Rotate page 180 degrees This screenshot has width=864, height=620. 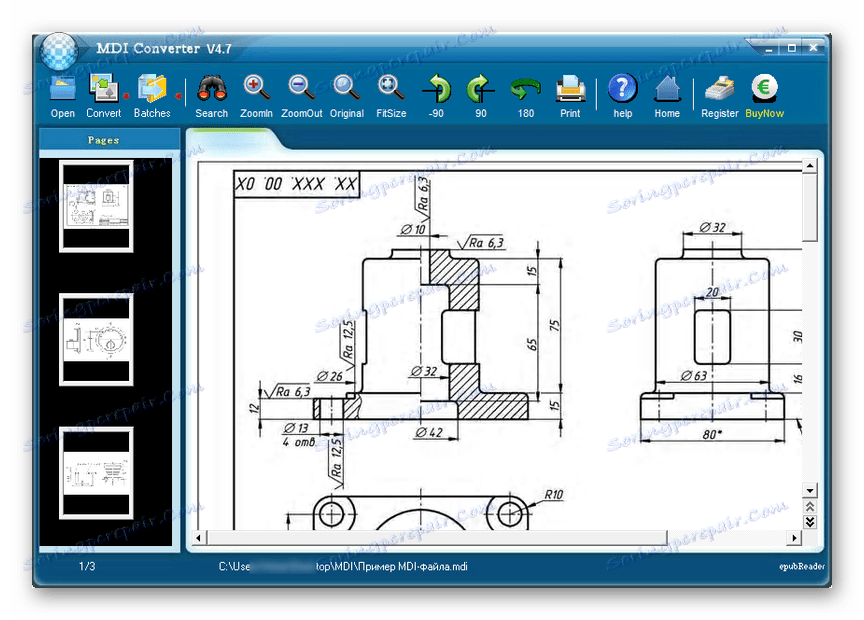pos(525,89)
